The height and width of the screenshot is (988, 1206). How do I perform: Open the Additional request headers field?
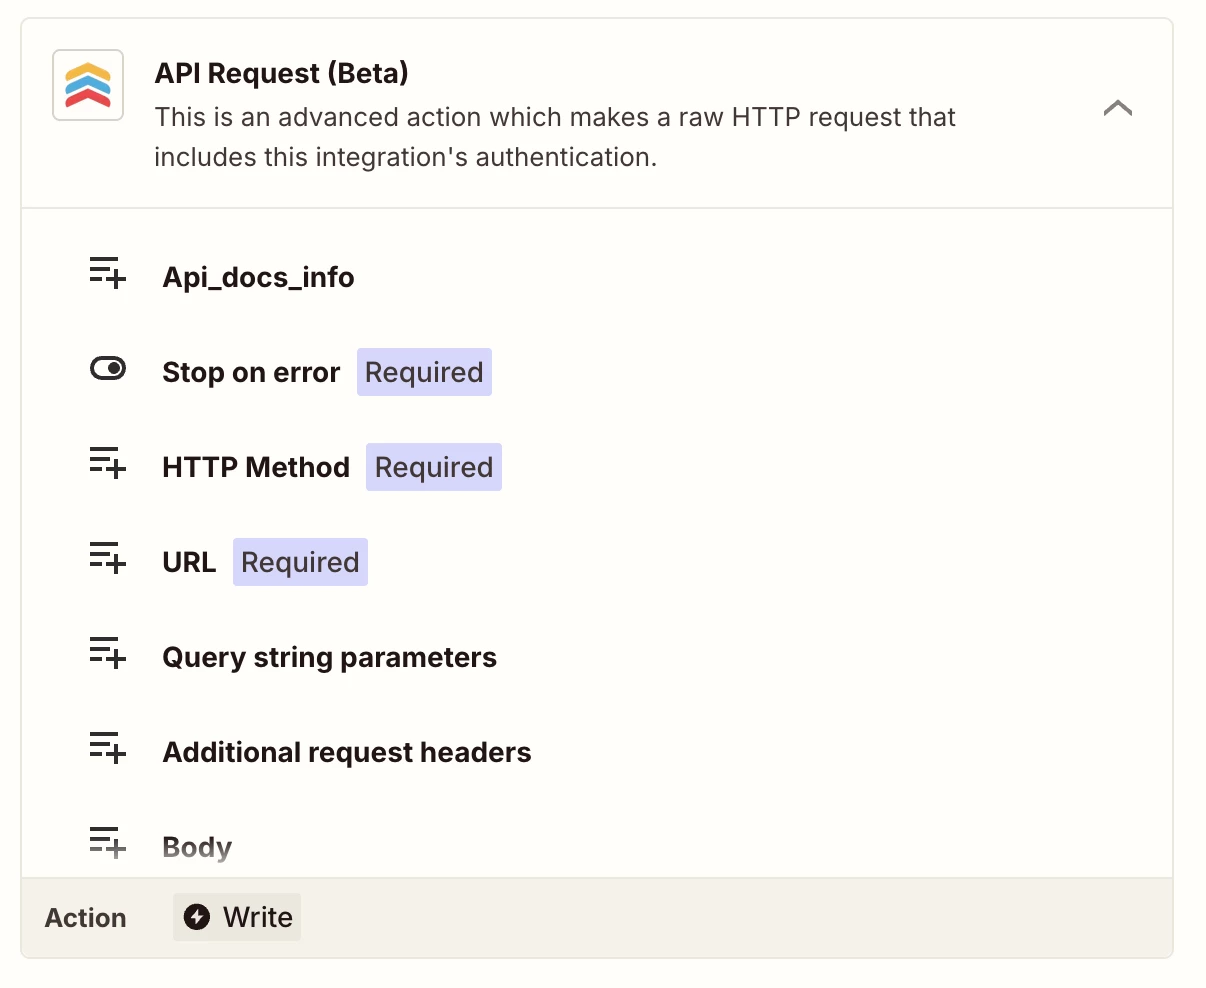click(347, 752)
